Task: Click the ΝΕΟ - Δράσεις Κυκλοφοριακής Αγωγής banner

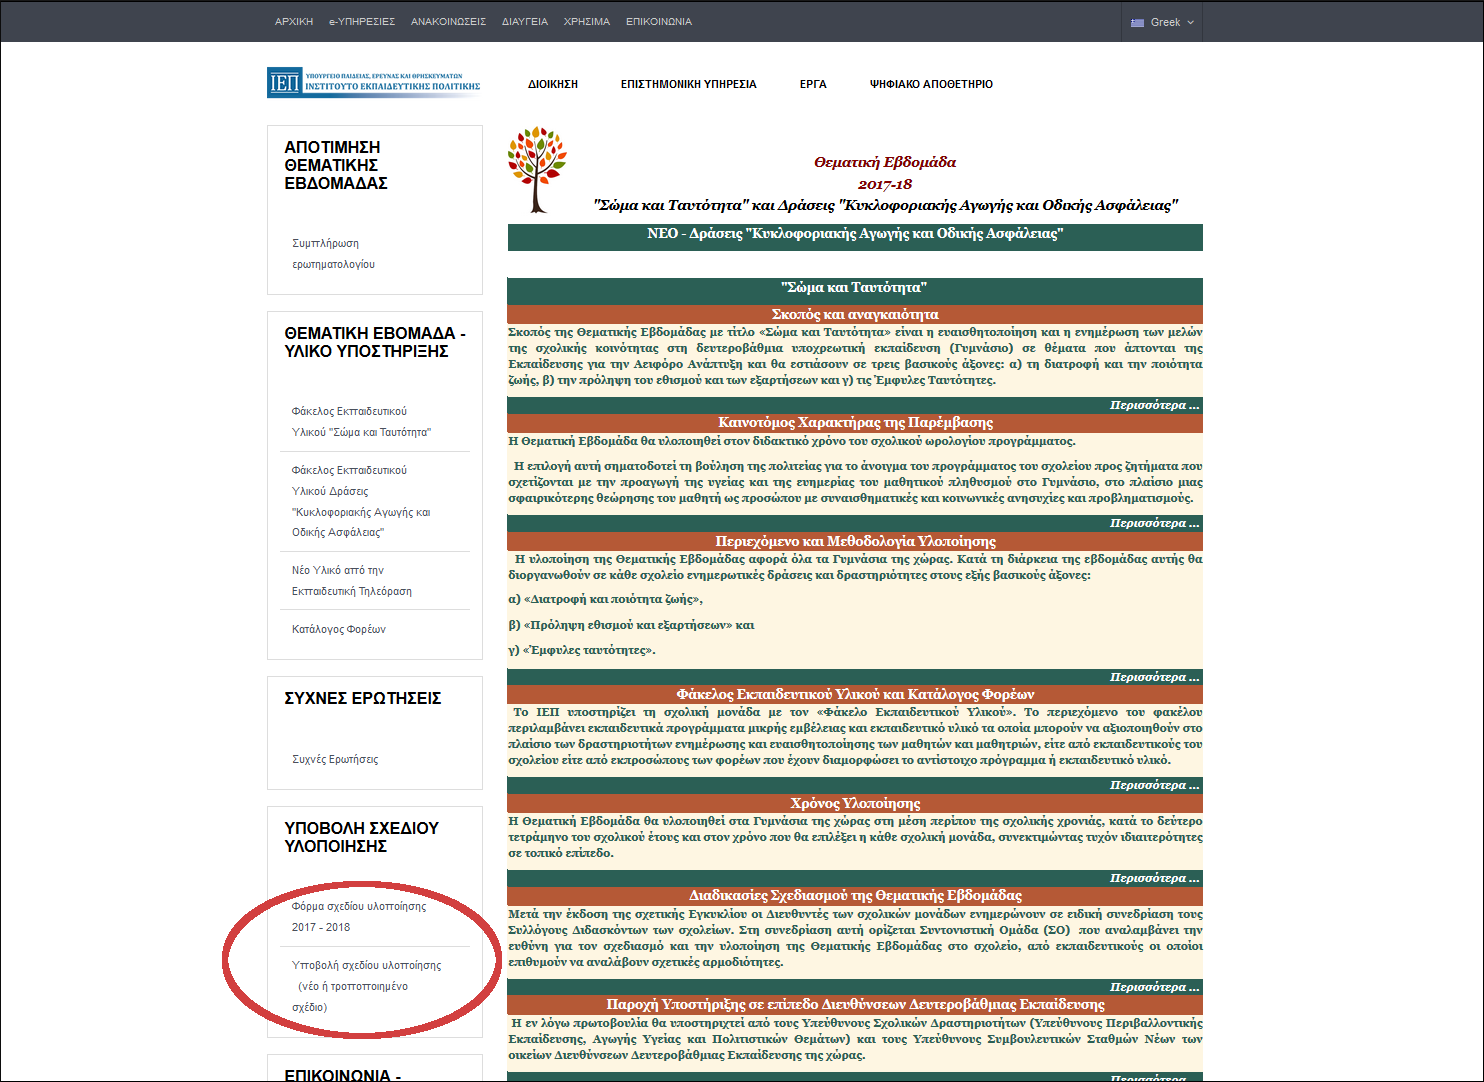Action: pyautogui.click(x=855, y=234)
